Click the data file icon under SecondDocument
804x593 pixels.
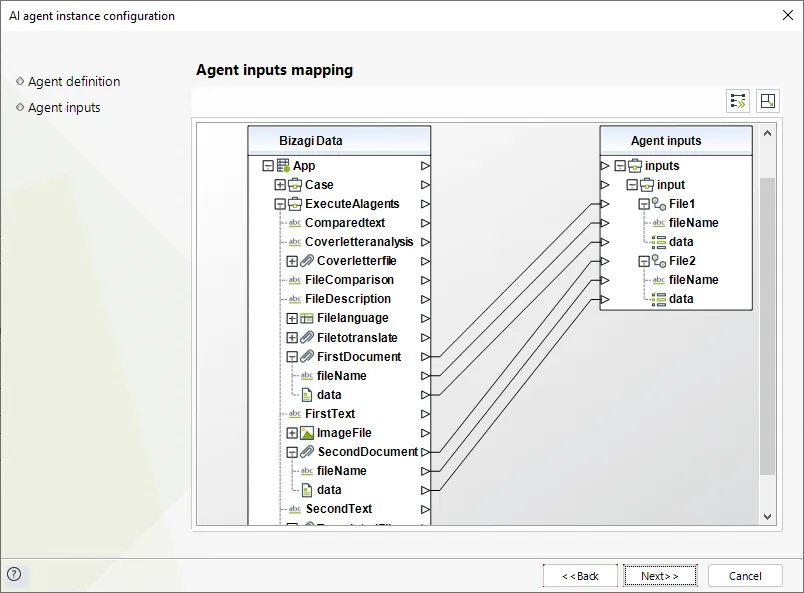click(x=307, y=490)
